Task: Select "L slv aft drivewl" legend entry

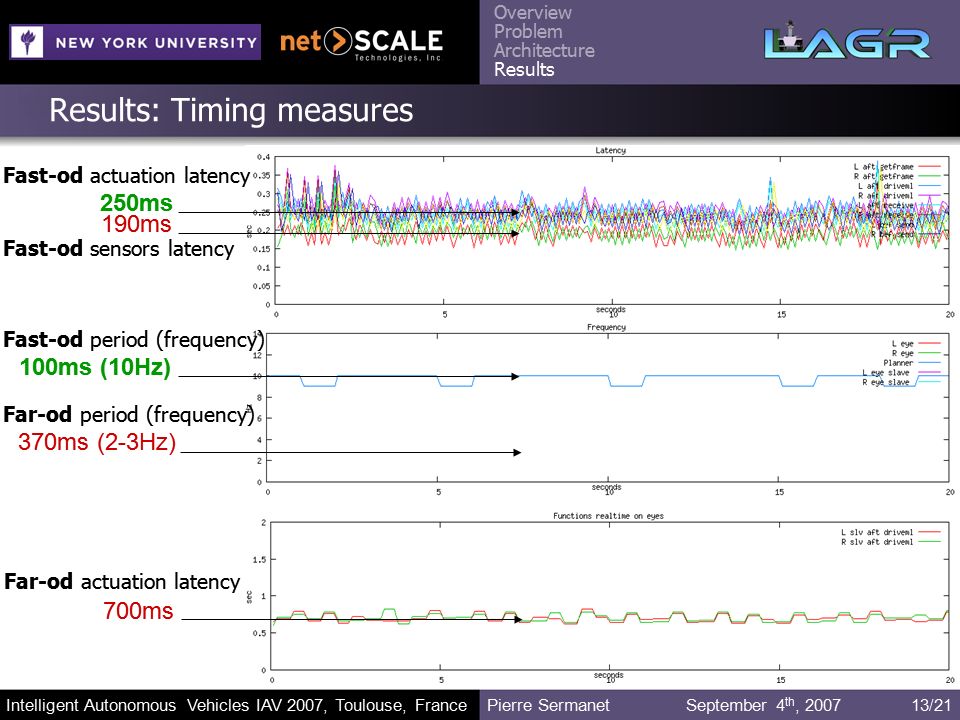Action: [891, 532]
